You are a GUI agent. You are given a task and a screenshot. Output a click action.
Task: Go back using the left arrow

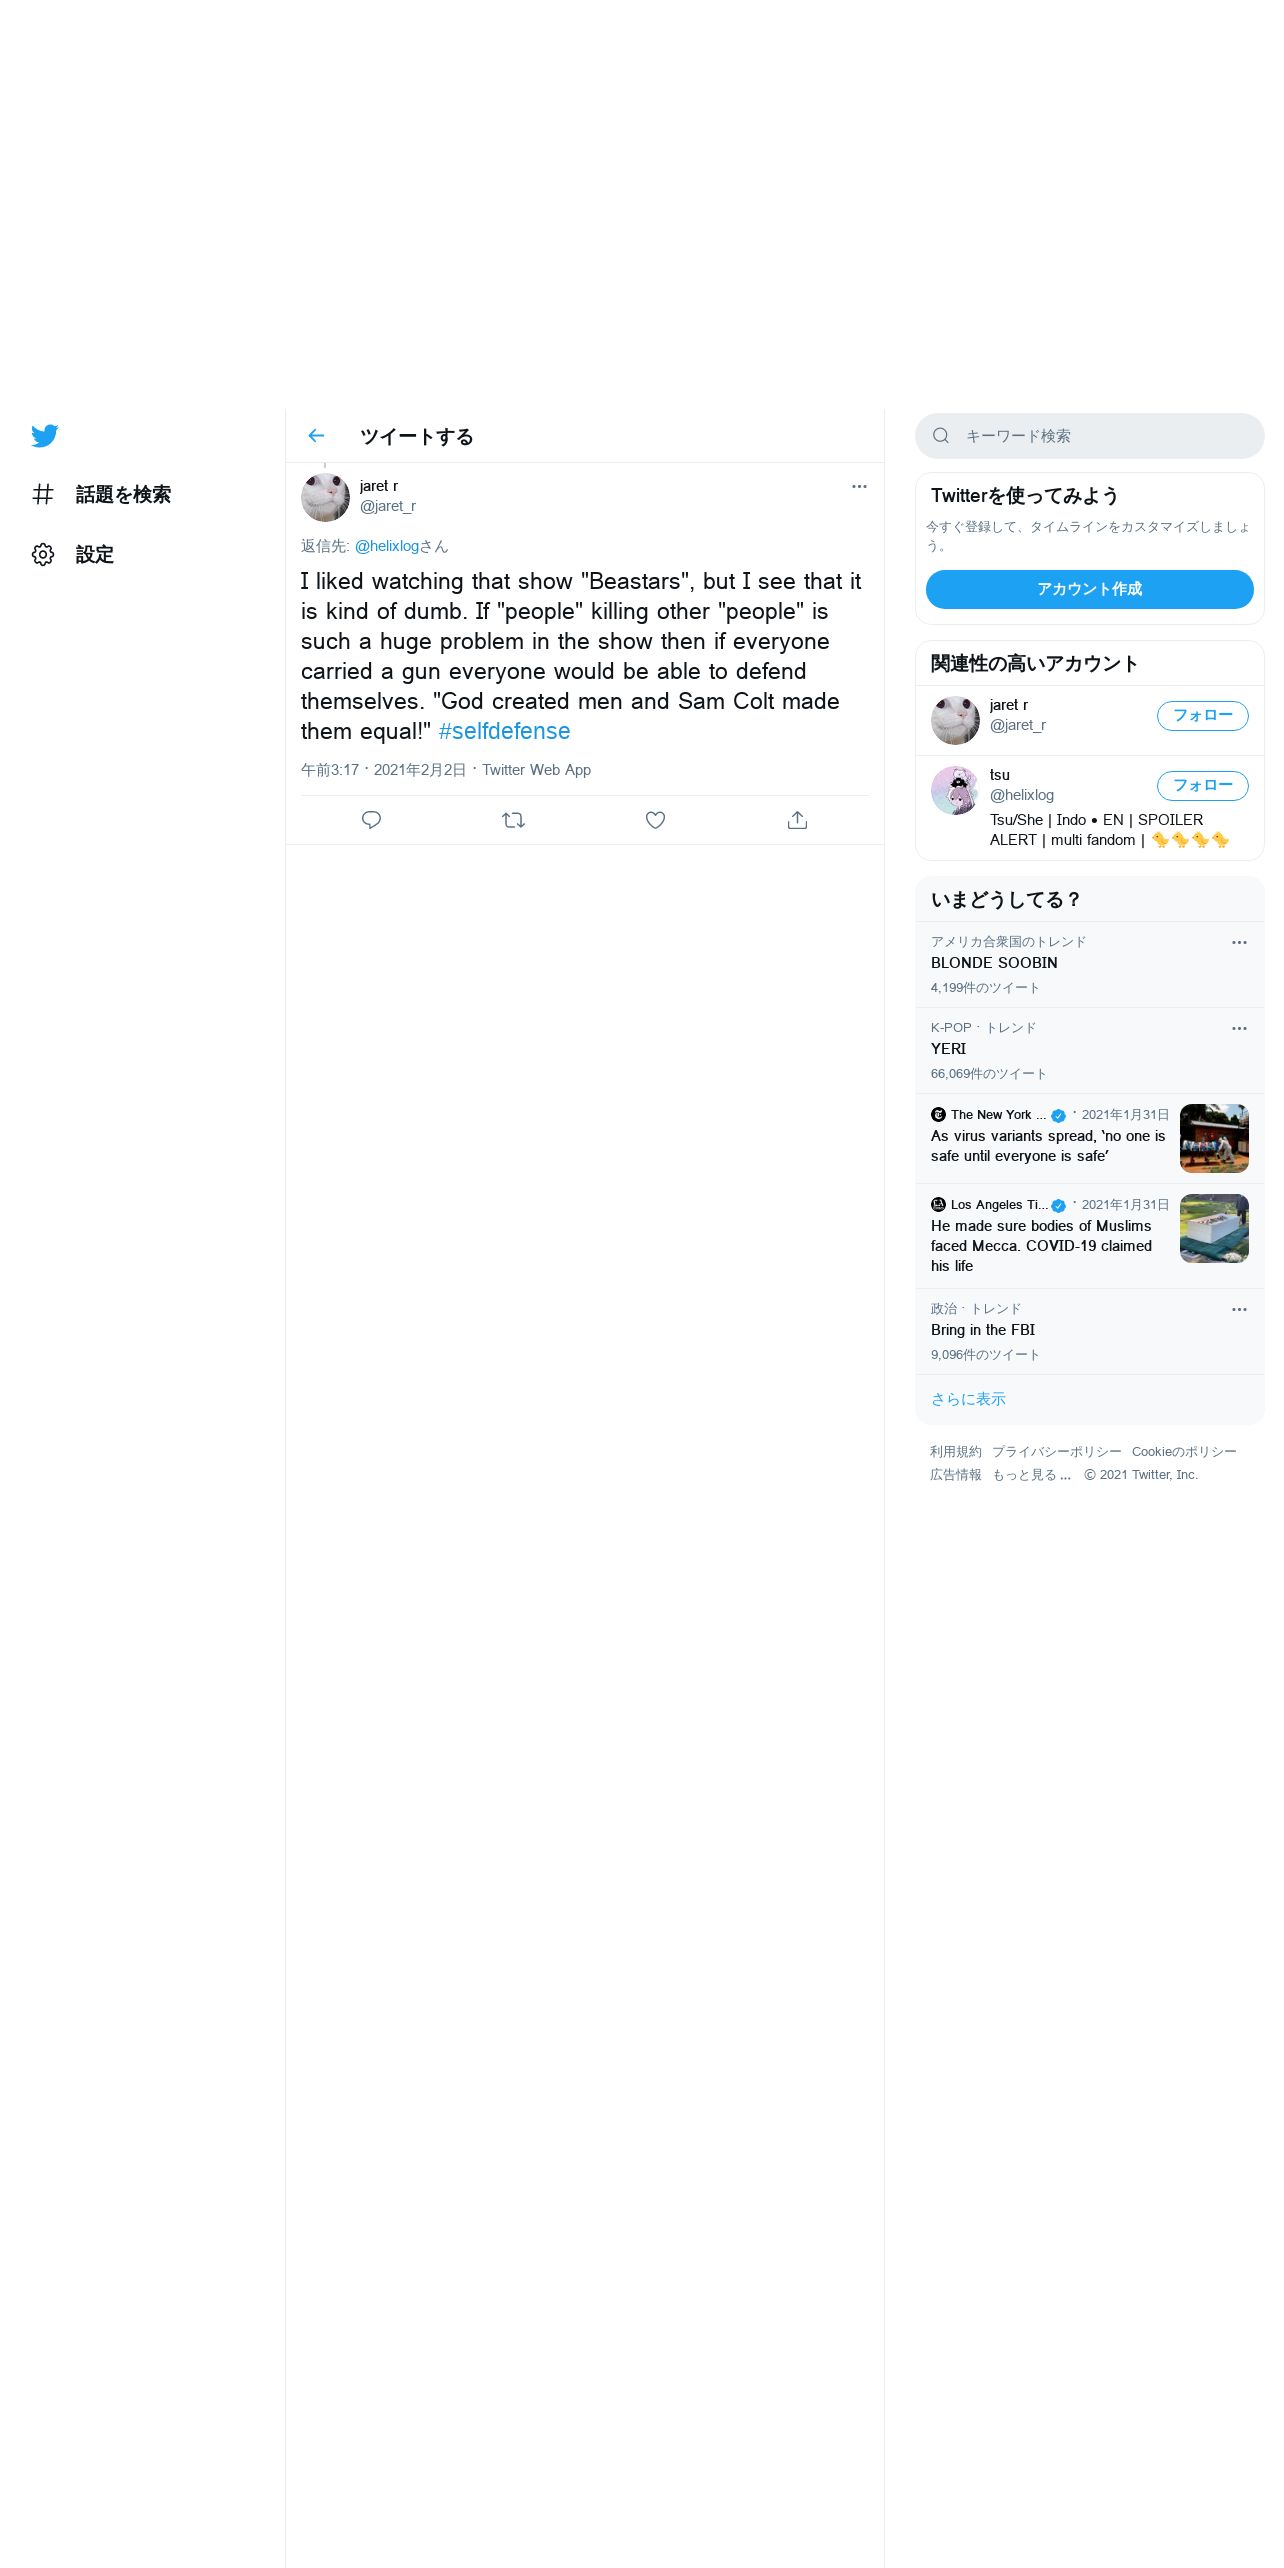click(316, 436)
